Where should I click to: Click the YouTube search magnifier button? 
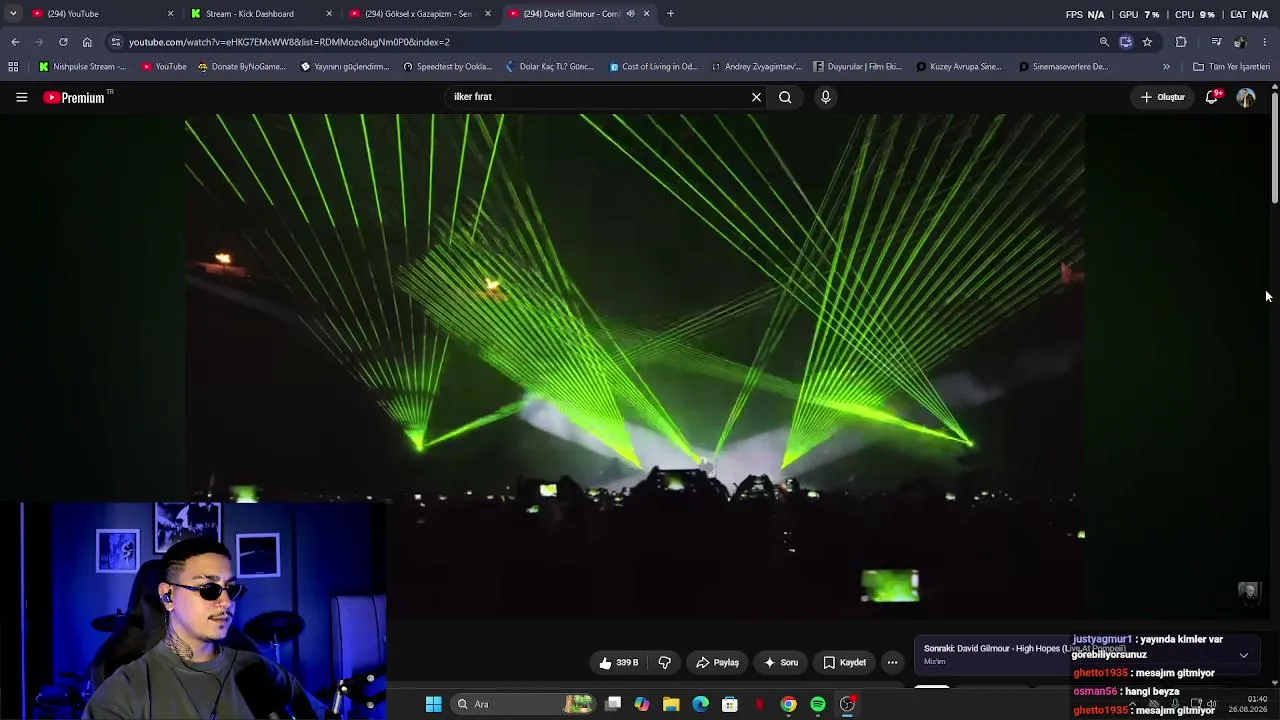[785, 97]
